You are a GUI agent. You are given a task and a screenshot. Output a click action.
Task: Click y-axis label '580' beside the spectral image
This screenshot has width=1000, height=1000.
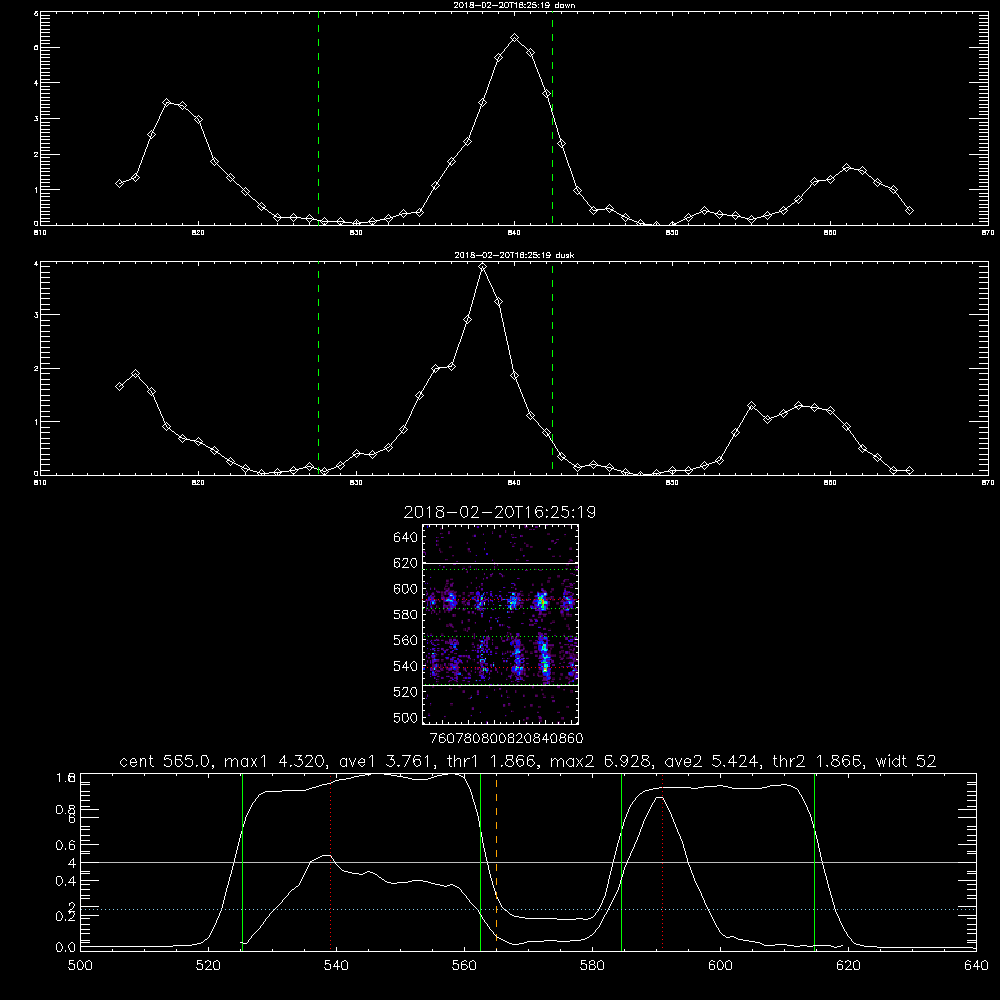click(x=406, y=615)
